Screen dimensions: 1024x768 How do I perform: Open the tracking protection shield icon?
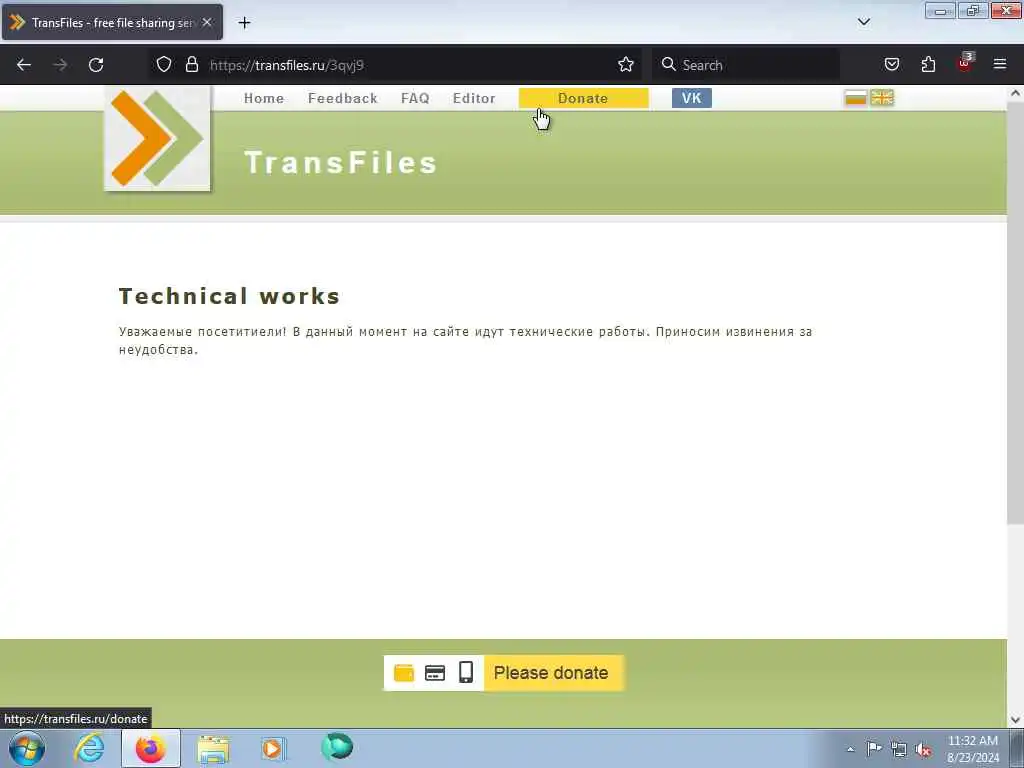click(164, 64)
